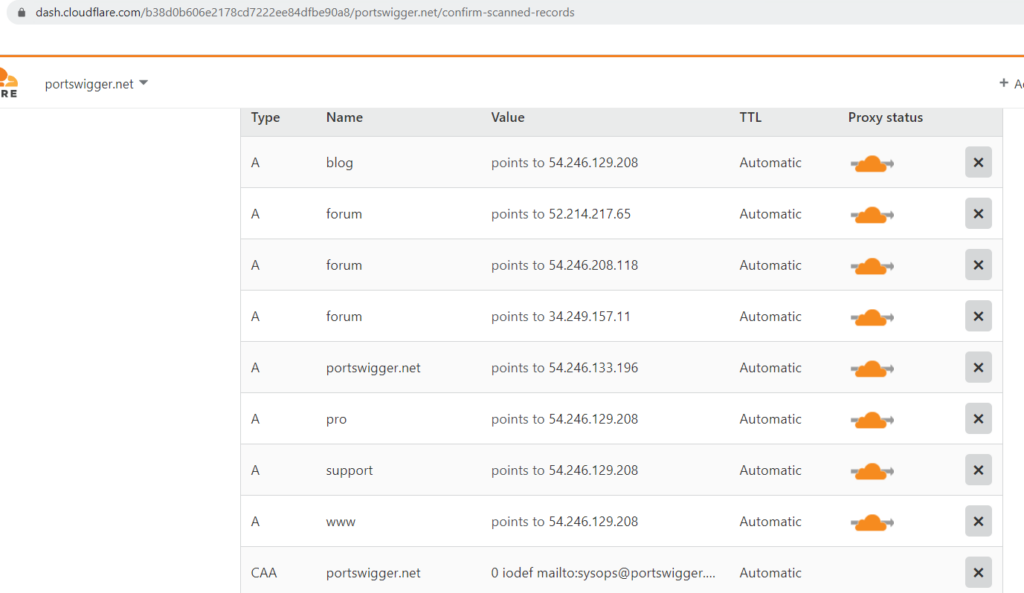
Task: Click the X icon on the blog record
Action: click(x=978, y=162)
